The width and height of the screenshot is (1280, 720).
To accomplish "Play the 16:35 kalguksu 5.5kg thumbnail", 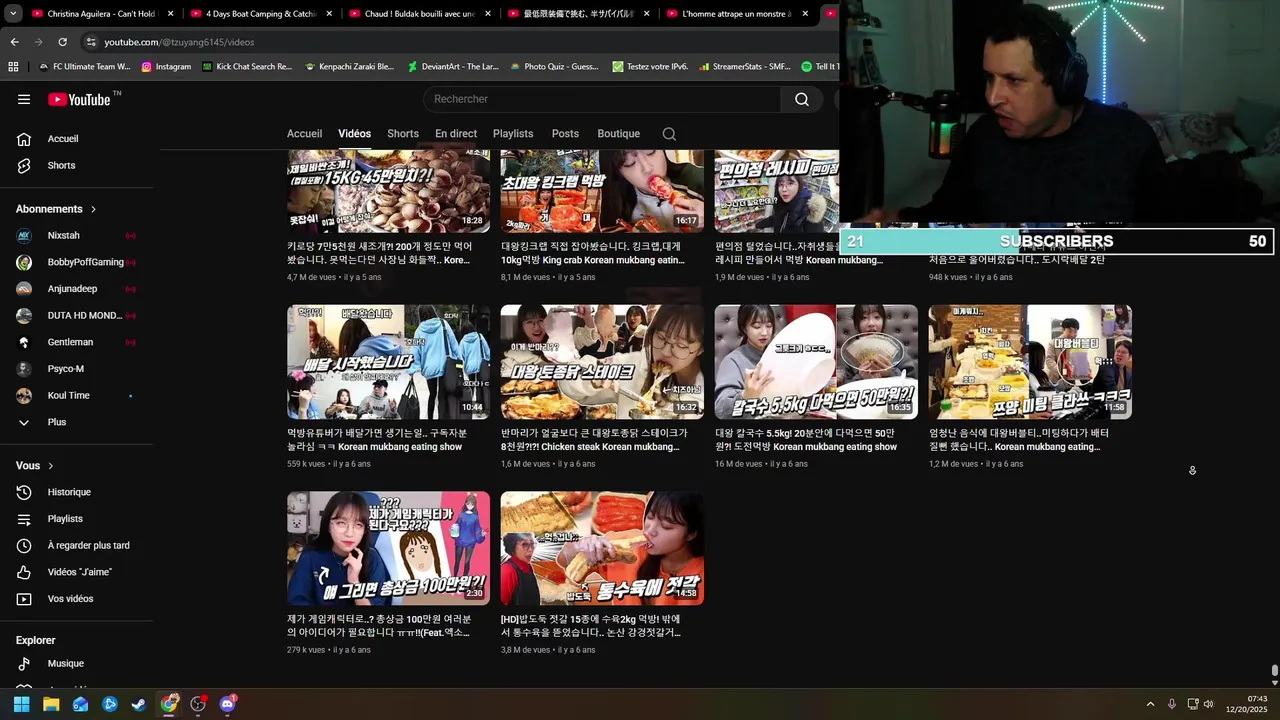I will 816,362.
